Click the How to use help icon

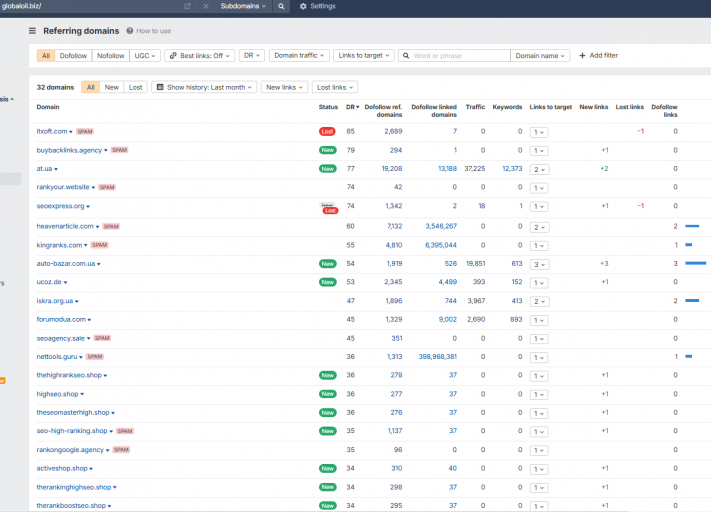130,31
